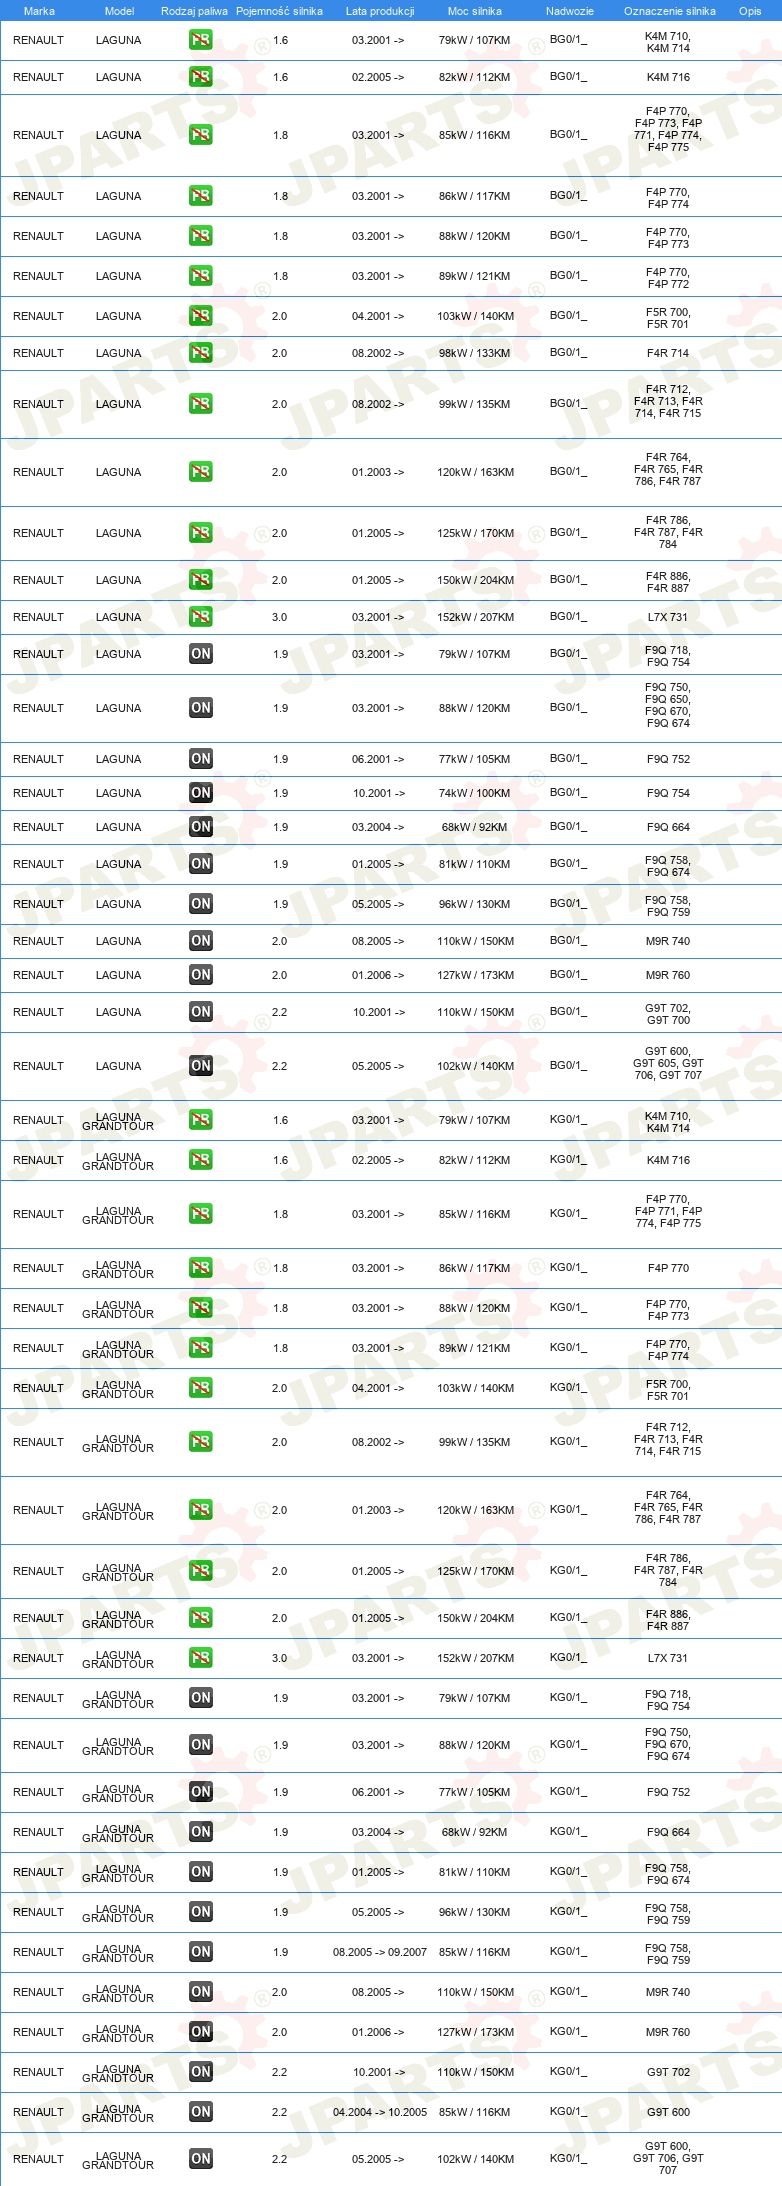The width and height of the screenshot is (782, 2186).
Task: Select RENAULT brand cell in 98kW / 133KM row
Action: coord(38,353)
